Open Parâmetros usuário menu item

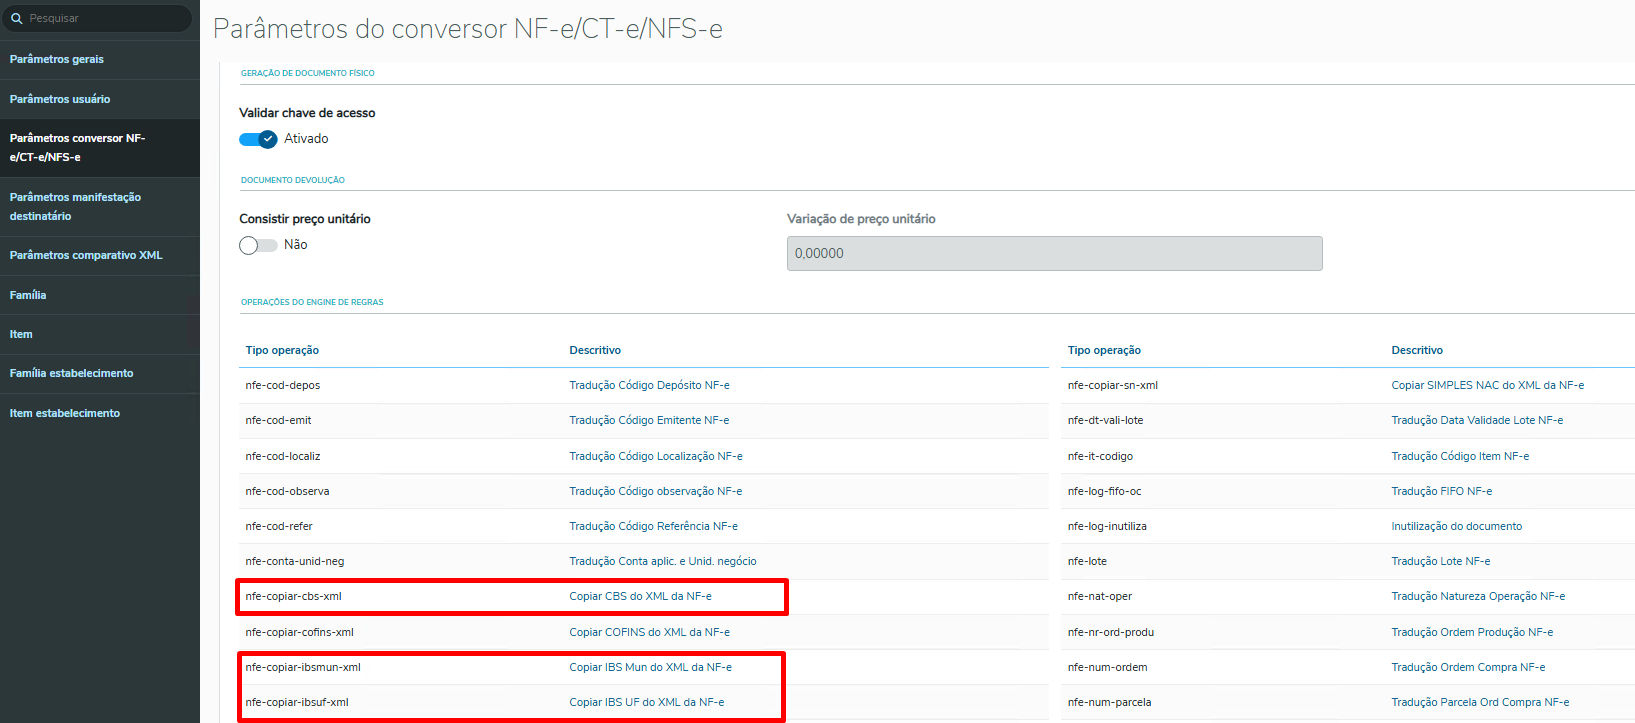[60, 100]
